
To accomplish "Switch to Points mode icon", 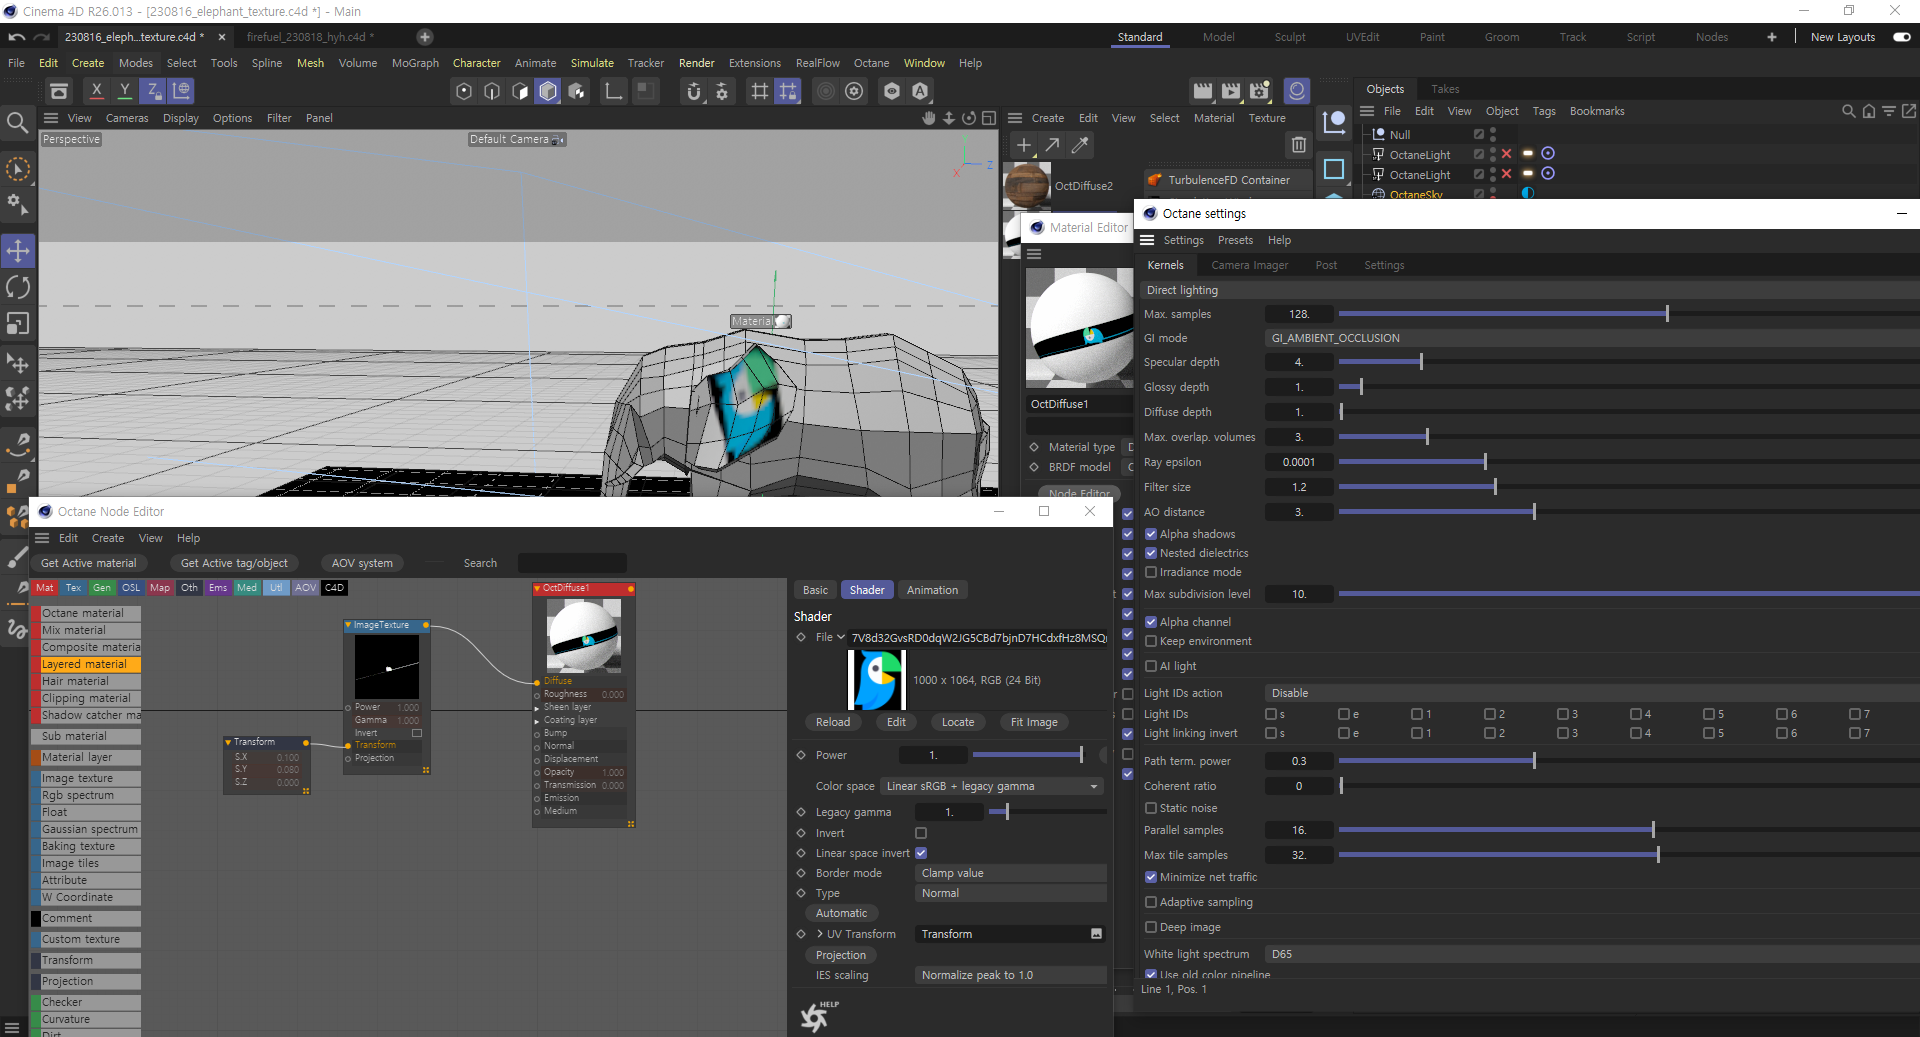I will 464,91.
